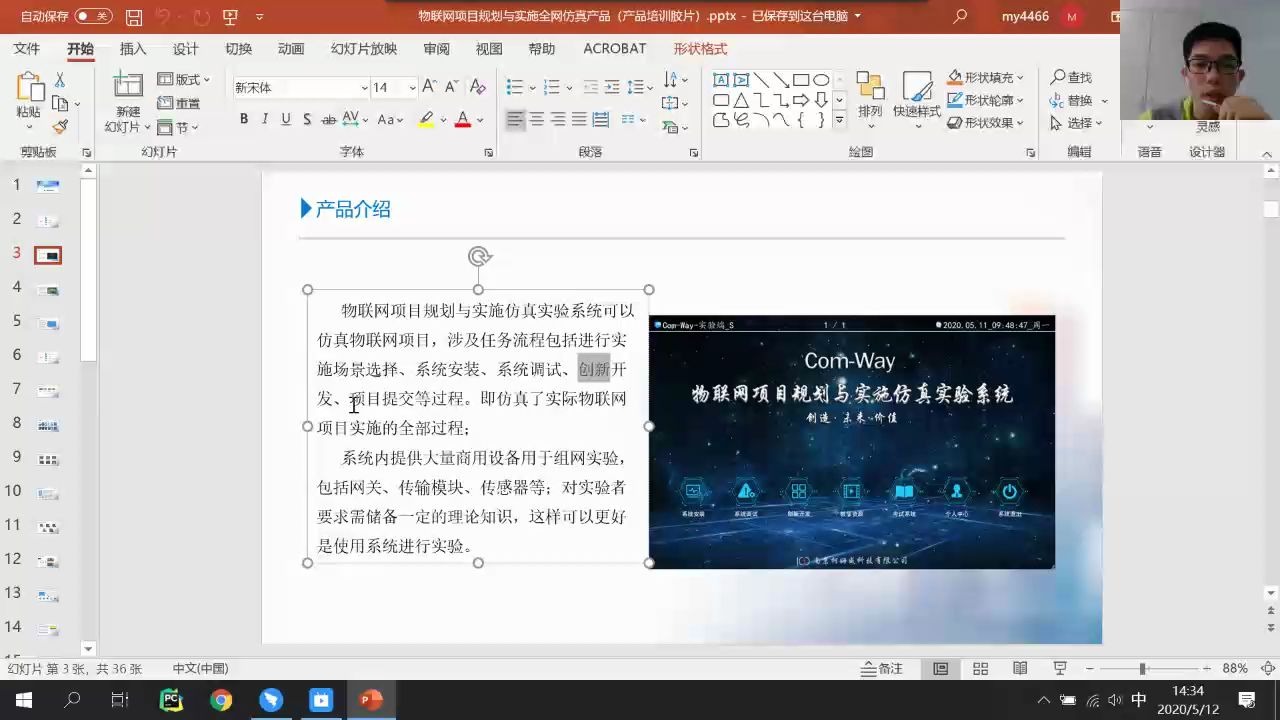Switch to the Shape Format (形状格式) tab
Image resolution: width=1280 pixels, height=720 pixels.
click(700, 49)
